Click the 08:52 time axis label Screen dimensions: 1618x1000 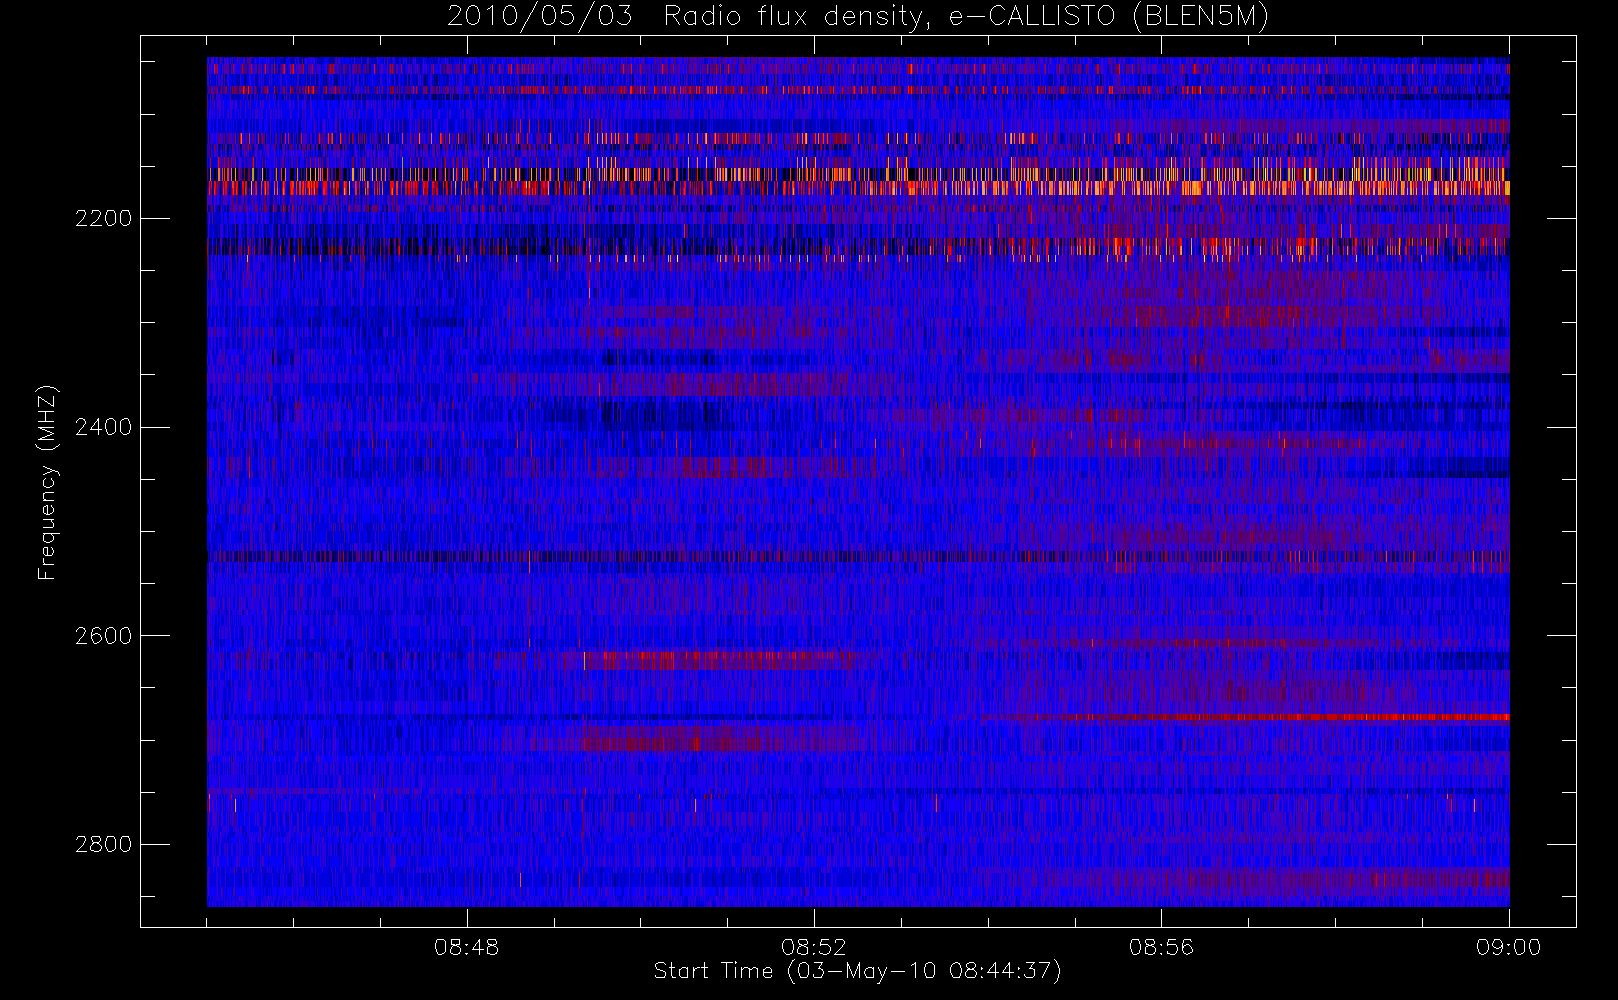(x=814, y=947)
